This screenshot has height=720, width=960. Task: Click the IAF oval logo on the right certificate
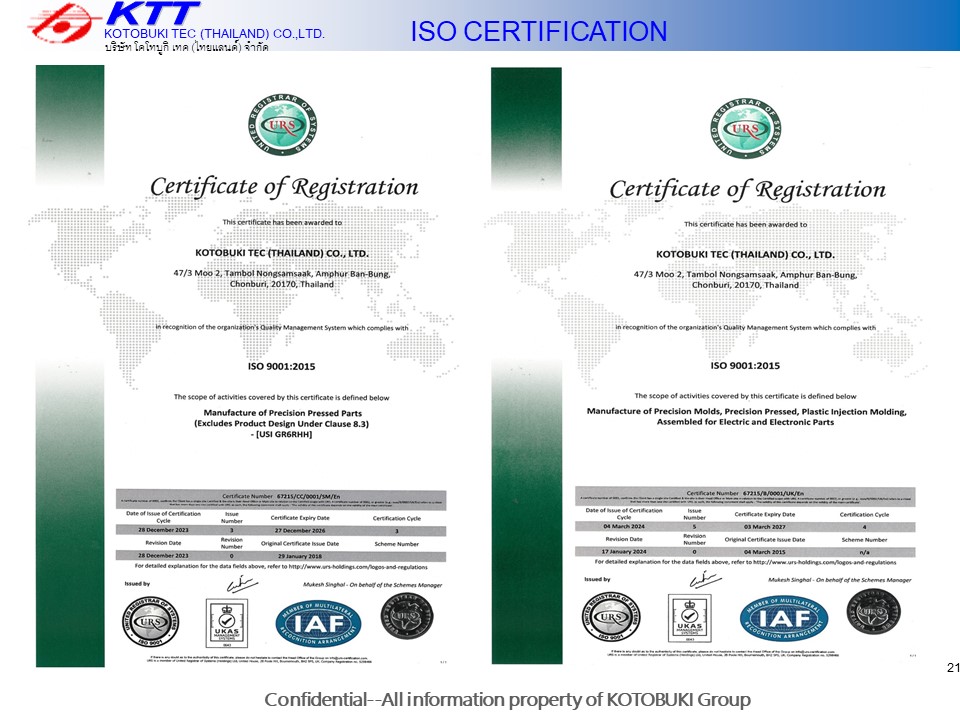(784, 618)
